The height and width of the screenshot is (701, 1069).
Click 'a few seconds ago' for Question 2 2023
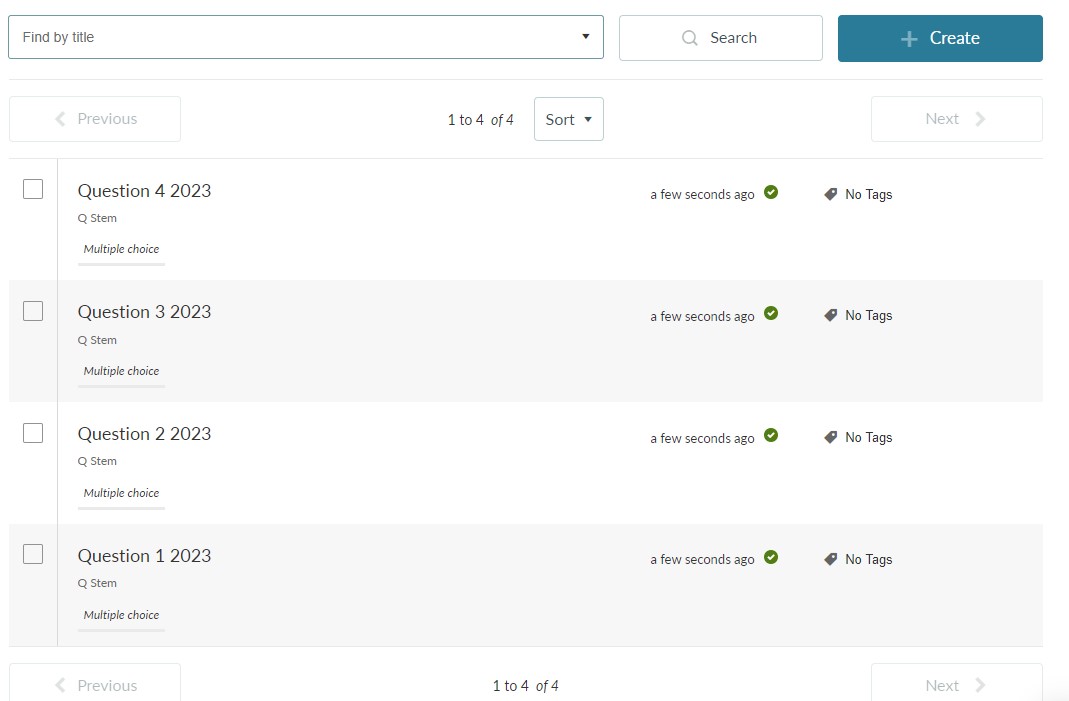[x=702, y=438]
